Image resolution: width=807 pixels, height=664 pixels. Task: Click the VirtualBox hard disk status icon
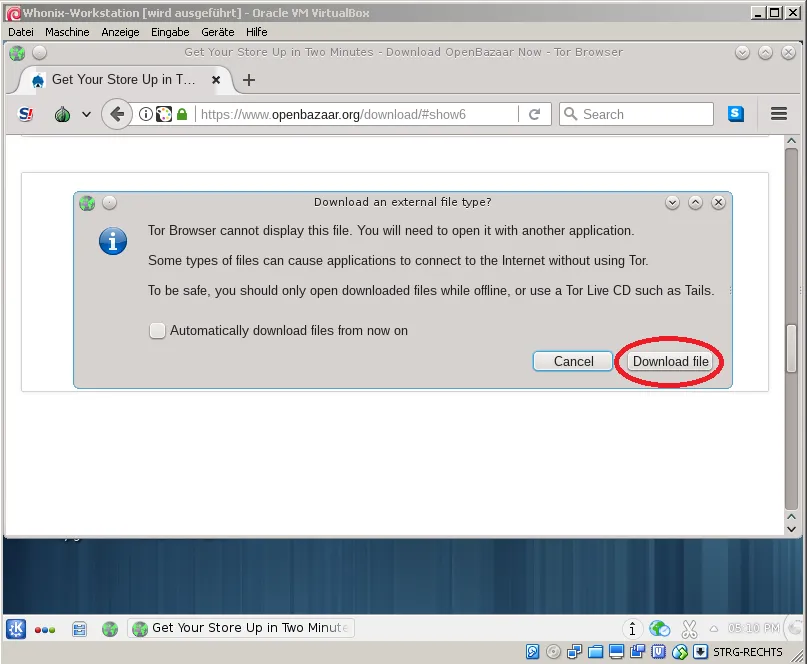pyautogui.click(x=533, y=652)
